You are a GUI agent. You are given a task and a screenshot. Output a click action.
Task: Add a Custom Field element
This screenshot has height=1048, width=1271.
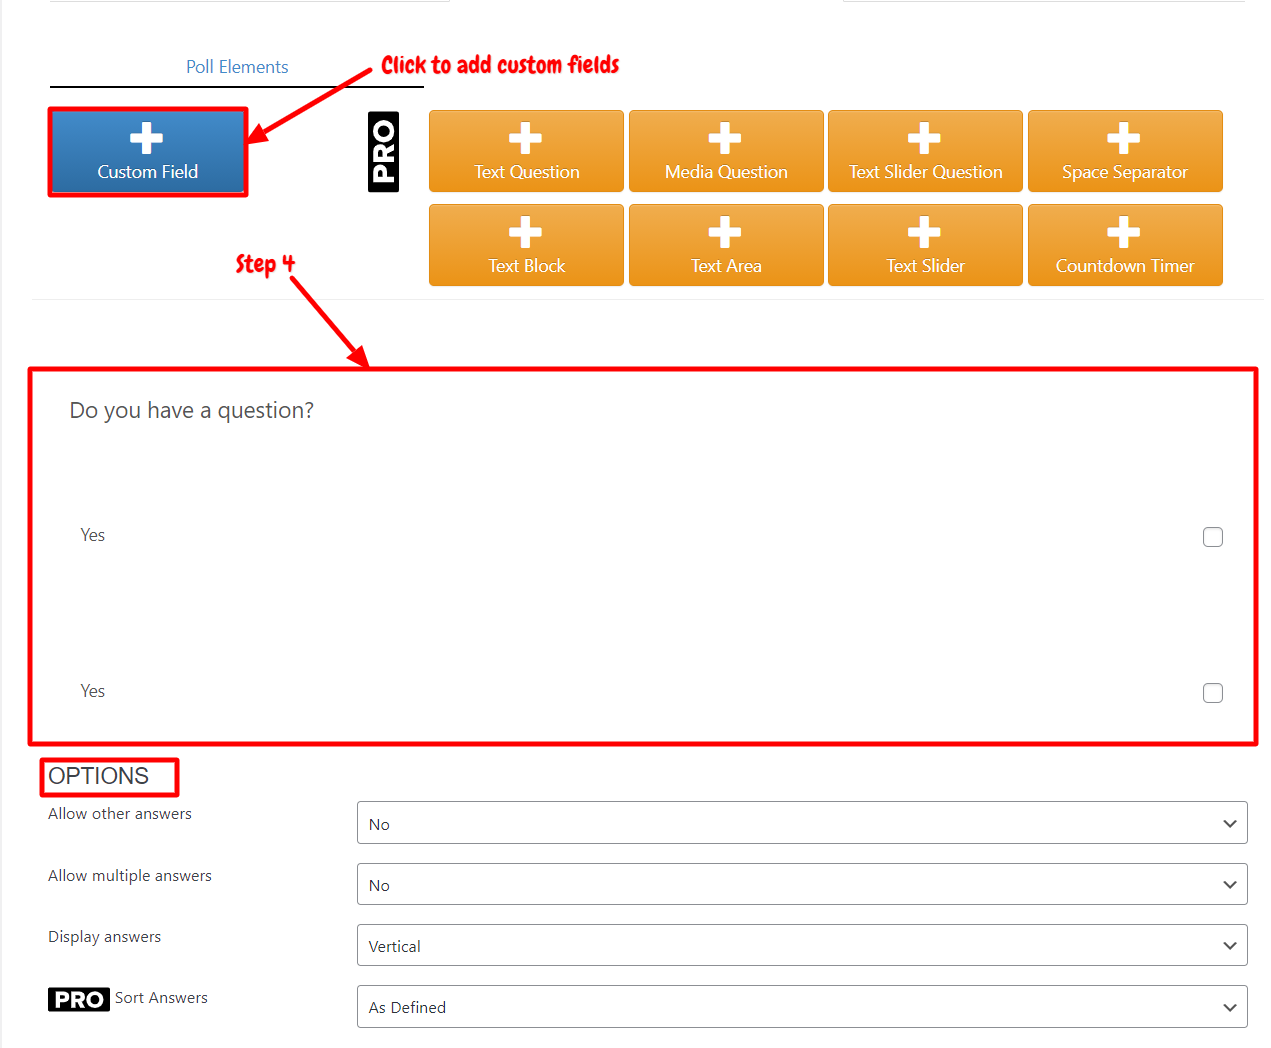pos(148,152)
